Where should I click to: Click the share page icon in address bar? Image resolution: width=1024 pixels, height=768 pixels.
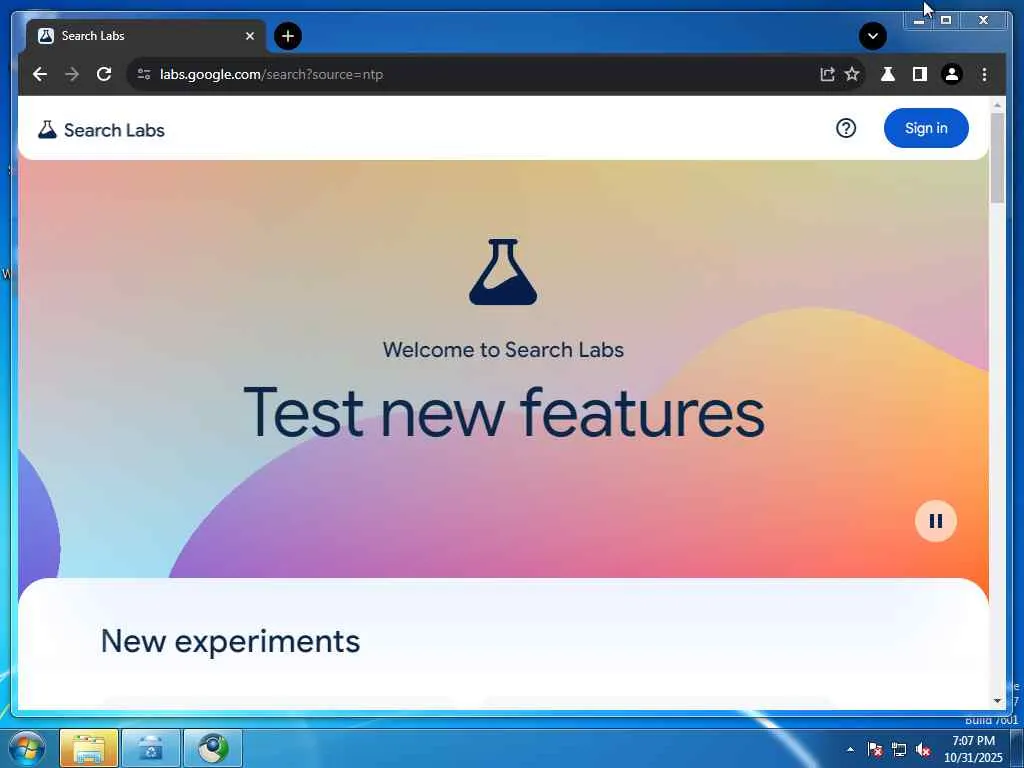tap(827, 74)
